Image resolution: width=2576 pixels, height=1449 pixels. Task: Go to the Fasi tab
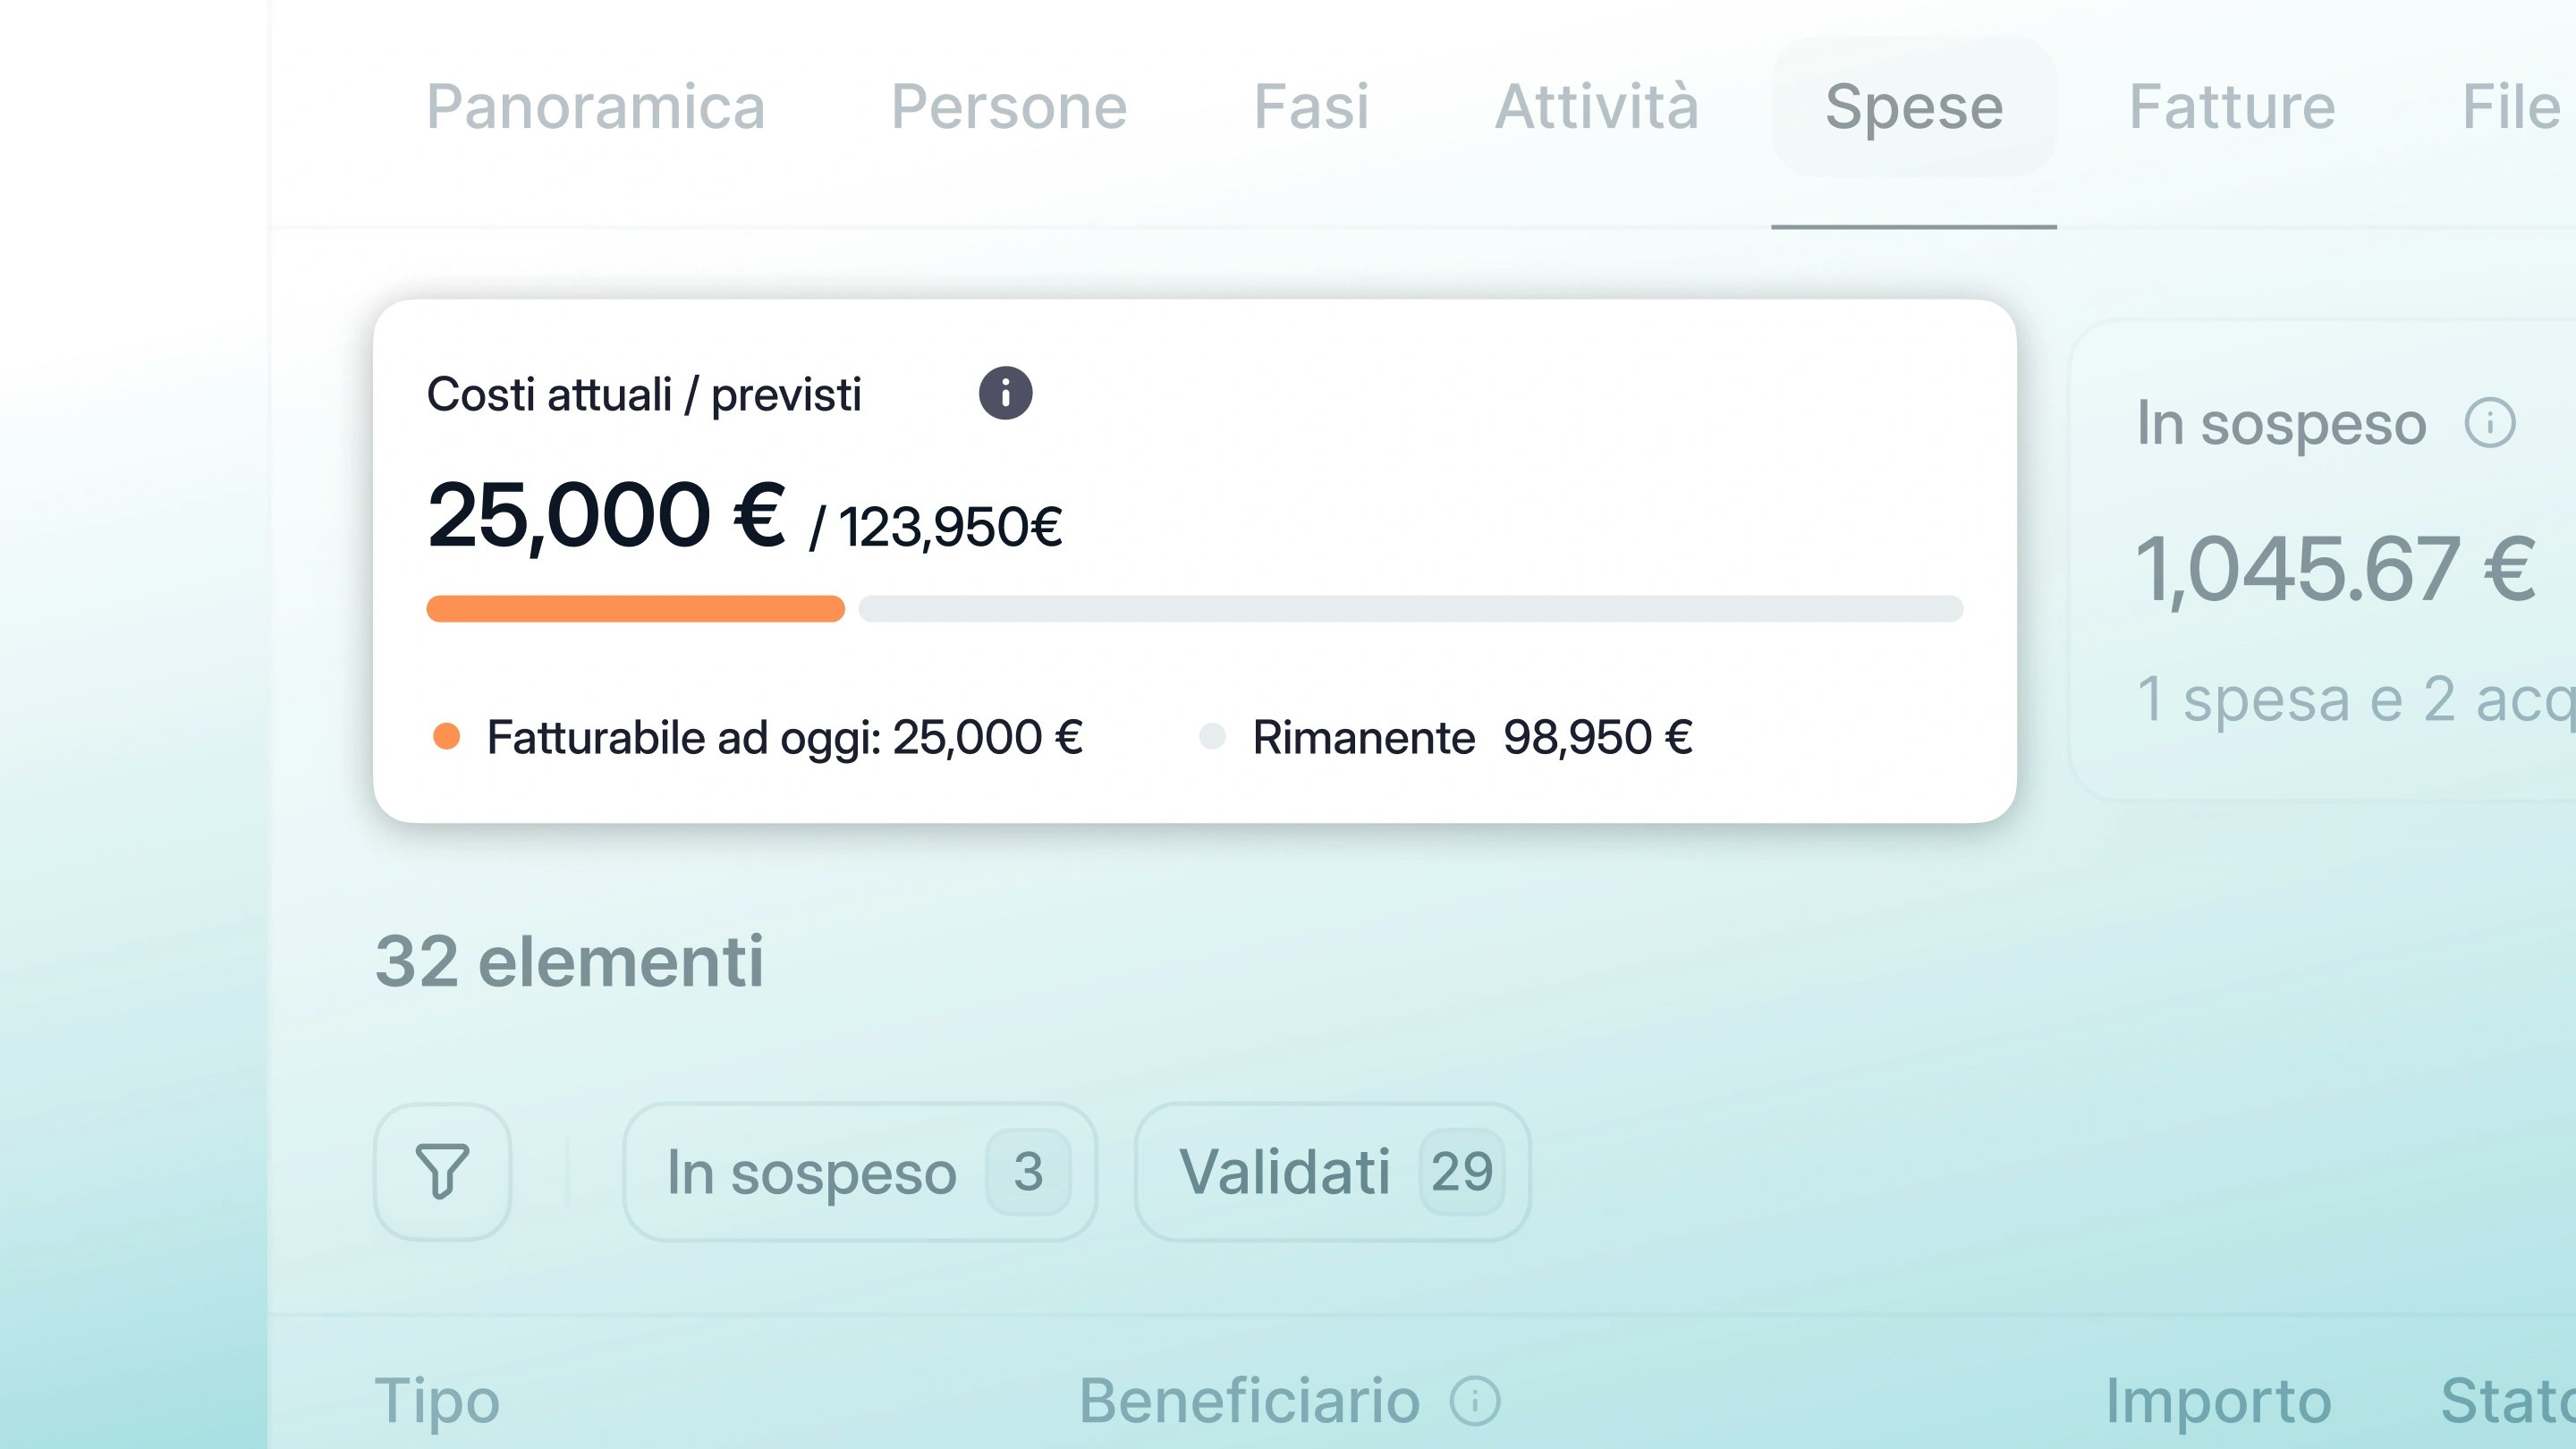coord(1311,107)
